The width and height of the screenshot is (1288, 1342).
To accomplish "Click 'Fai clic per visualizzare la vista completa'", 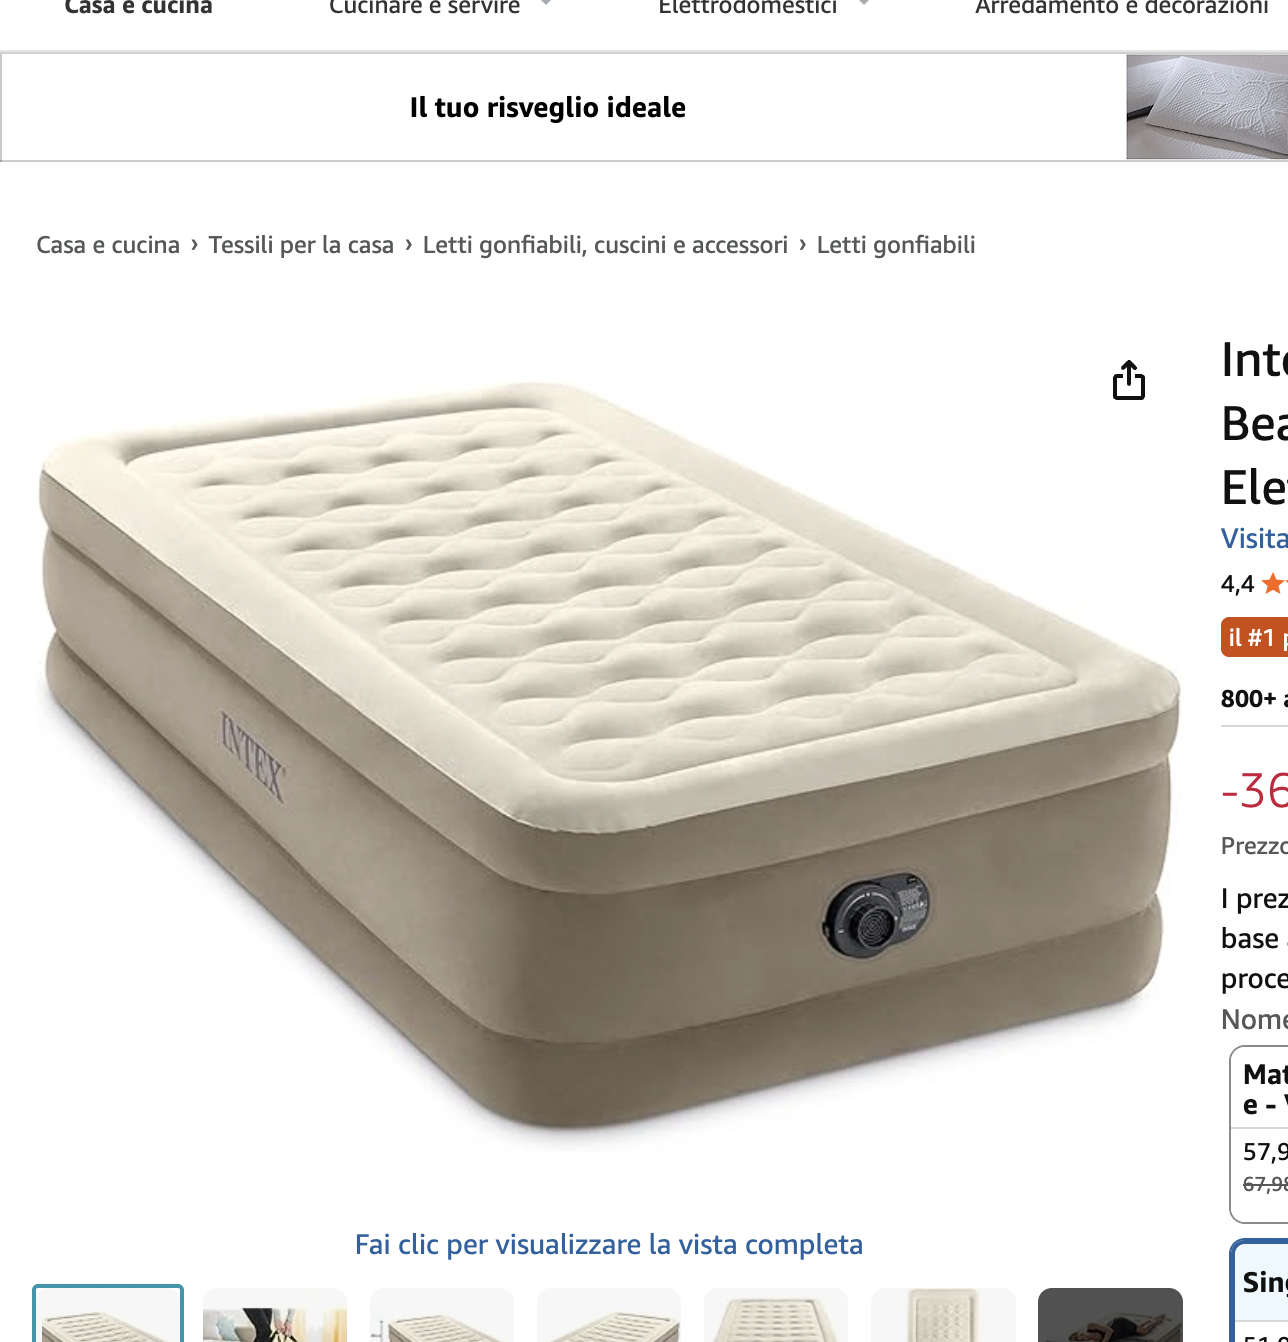I will [609, 1244].
